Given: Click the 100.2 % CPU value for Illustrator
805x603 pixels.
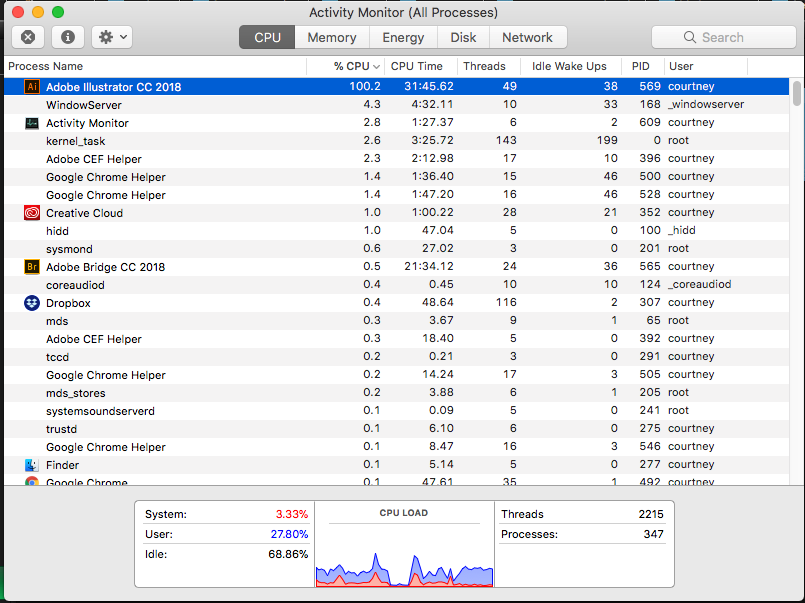Looking at the screenshot, I should 365,86.
